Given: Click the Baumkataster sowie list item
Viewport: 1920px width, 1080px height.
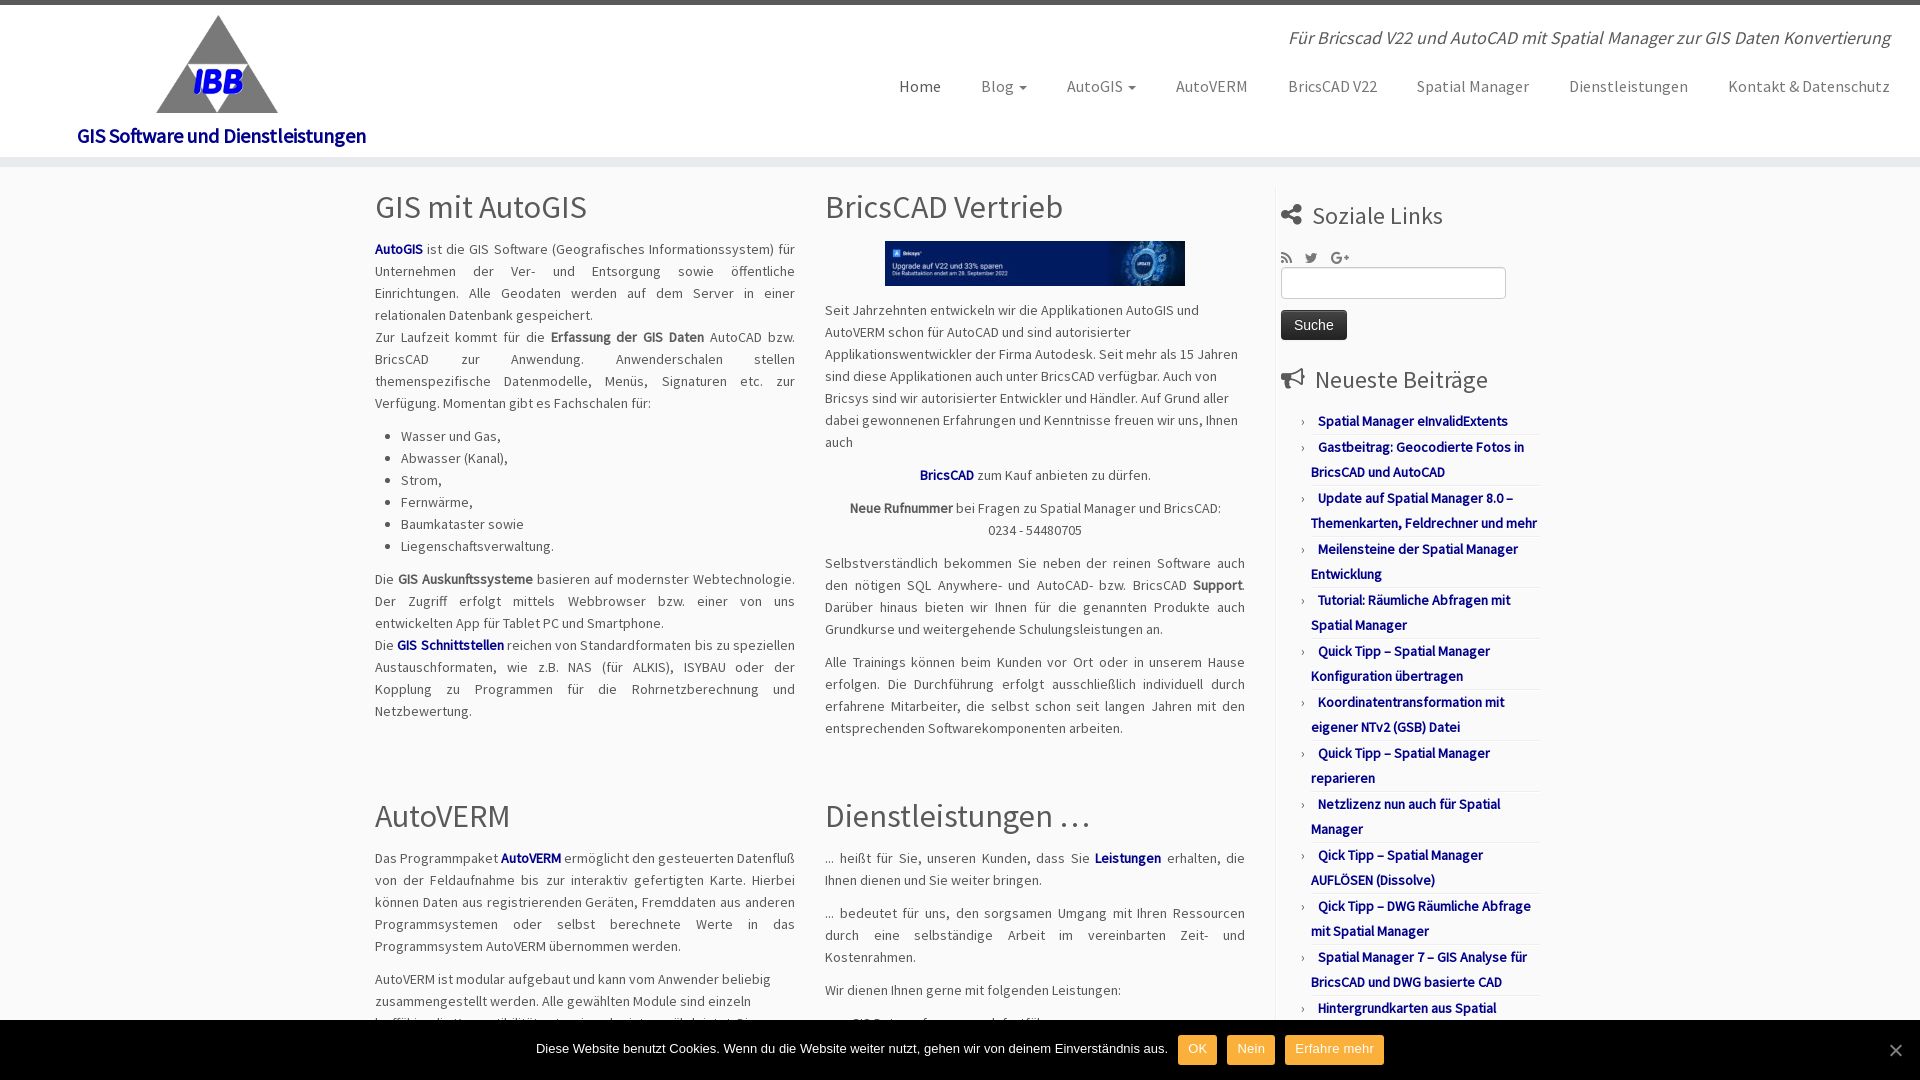Looking at the screenshot, I should [462, 524].
